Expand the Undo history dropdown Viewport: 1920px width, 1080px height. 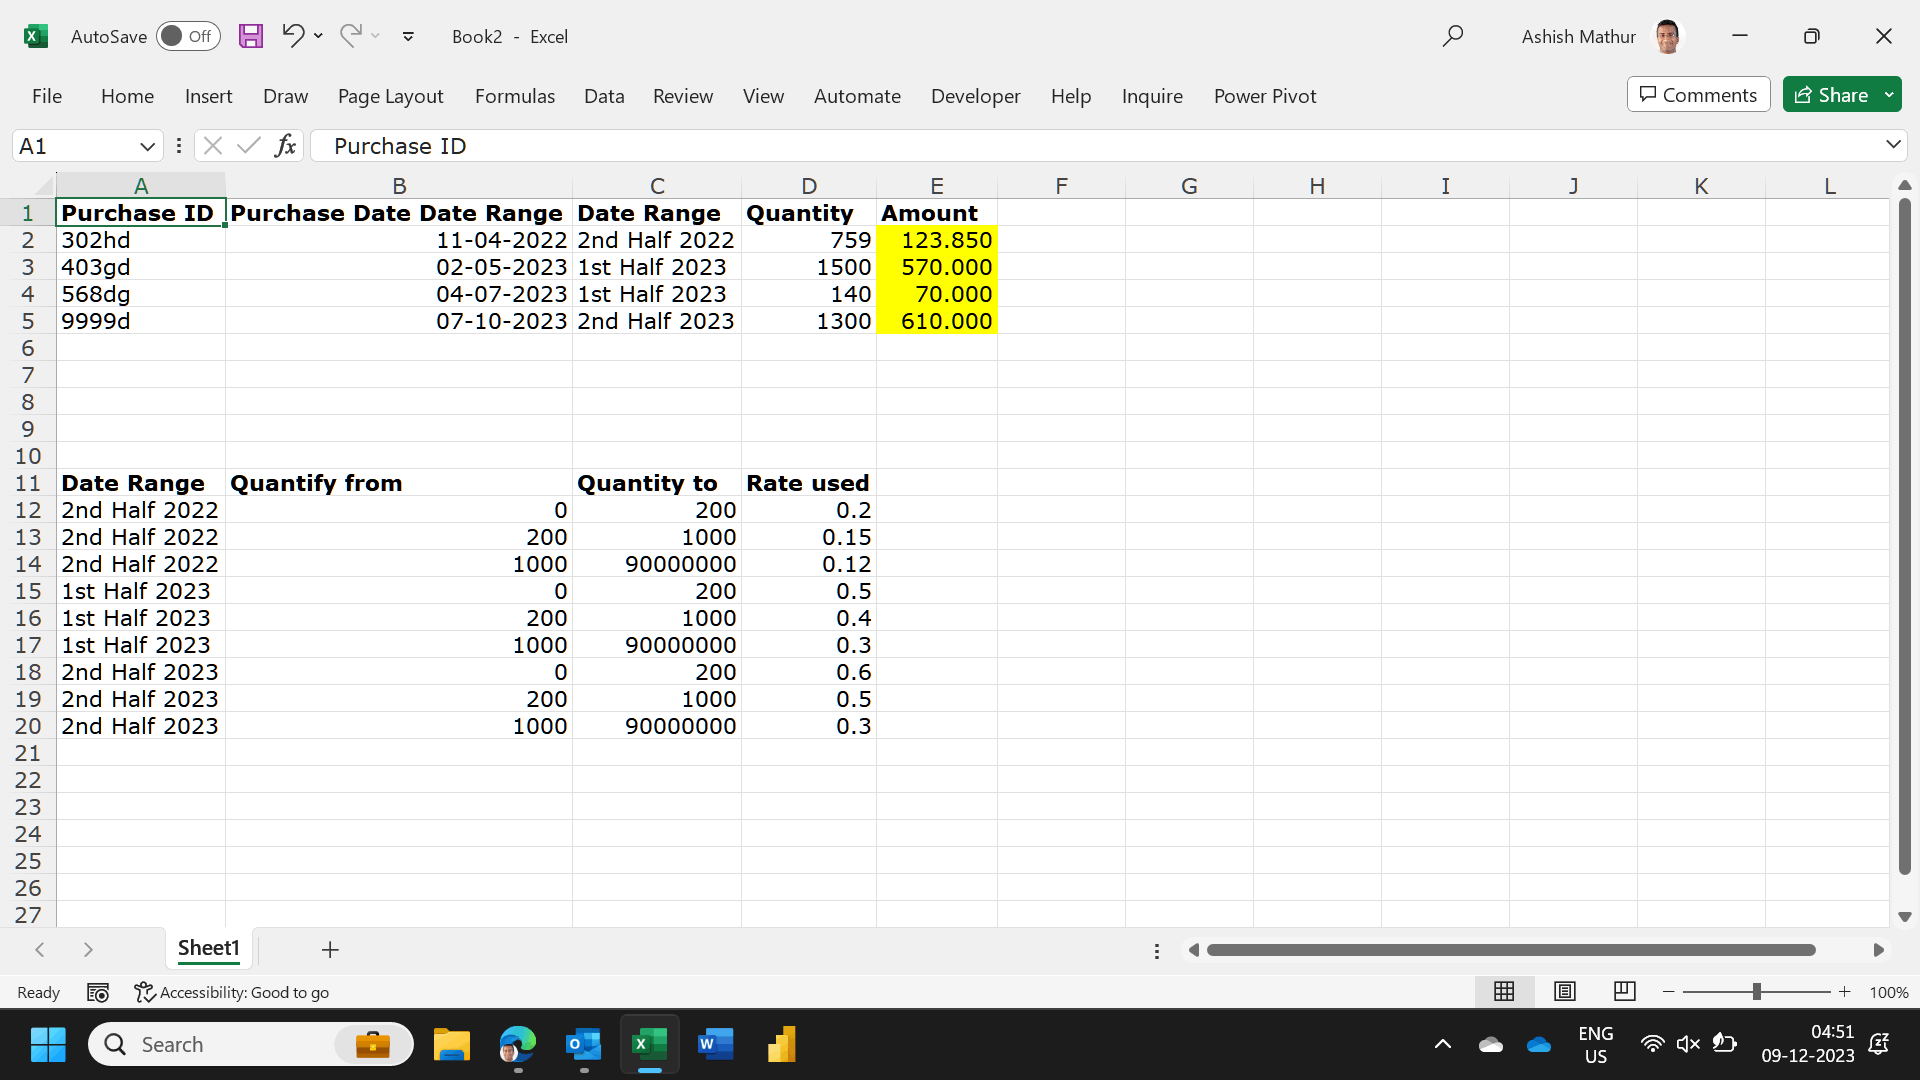[318, 36]
